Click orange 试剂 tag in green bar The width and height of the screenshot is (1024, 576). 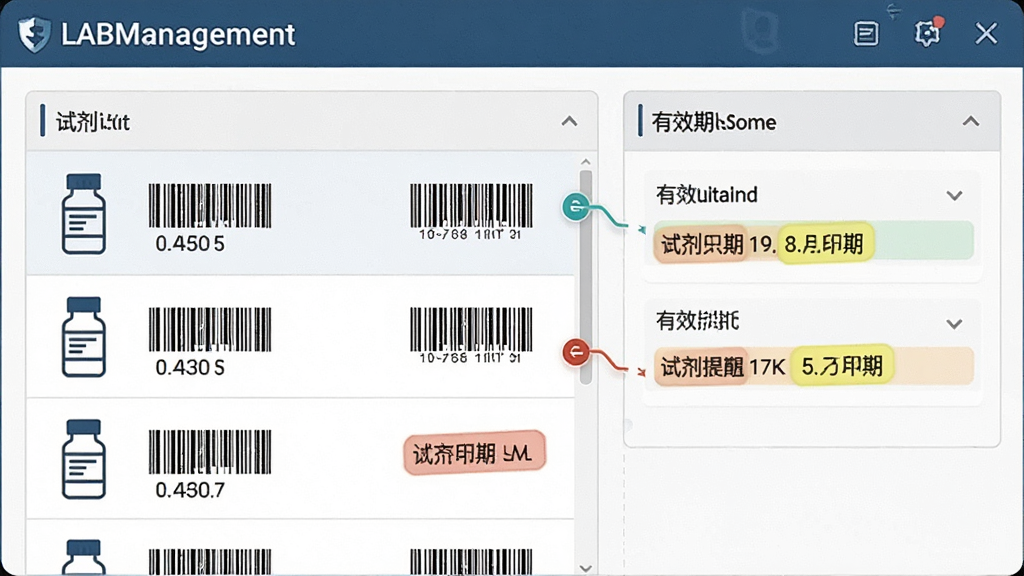pyautogui.click(x=701, y=244)
